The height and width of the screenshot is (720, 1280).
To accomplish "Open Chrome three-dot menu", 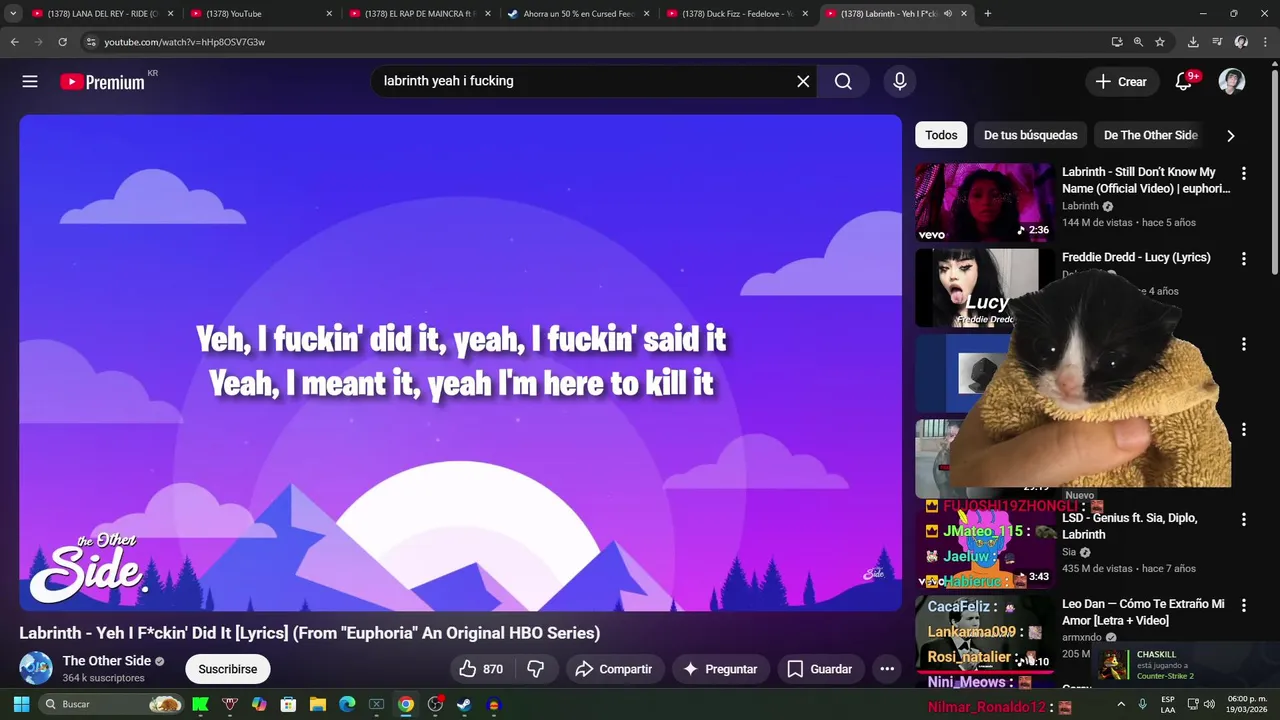I will (1265, 42).
